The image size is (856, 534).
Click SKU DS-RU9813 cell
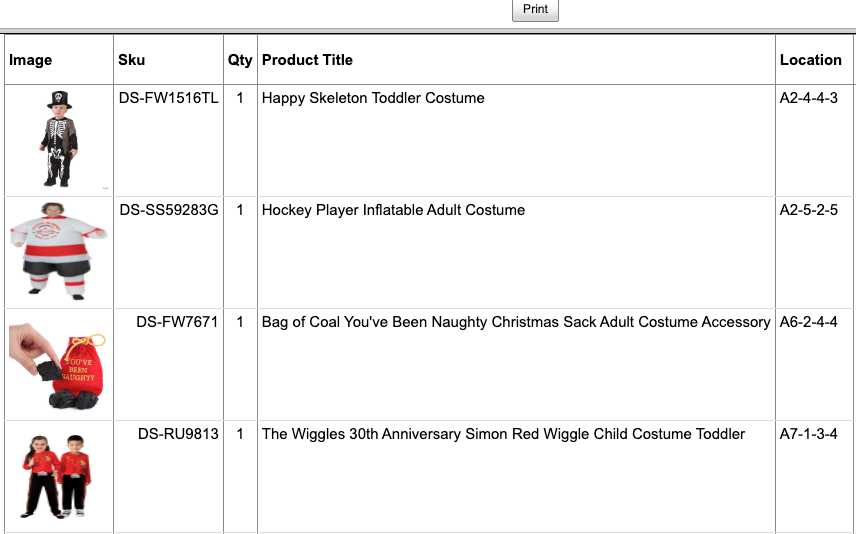(178, 434)
